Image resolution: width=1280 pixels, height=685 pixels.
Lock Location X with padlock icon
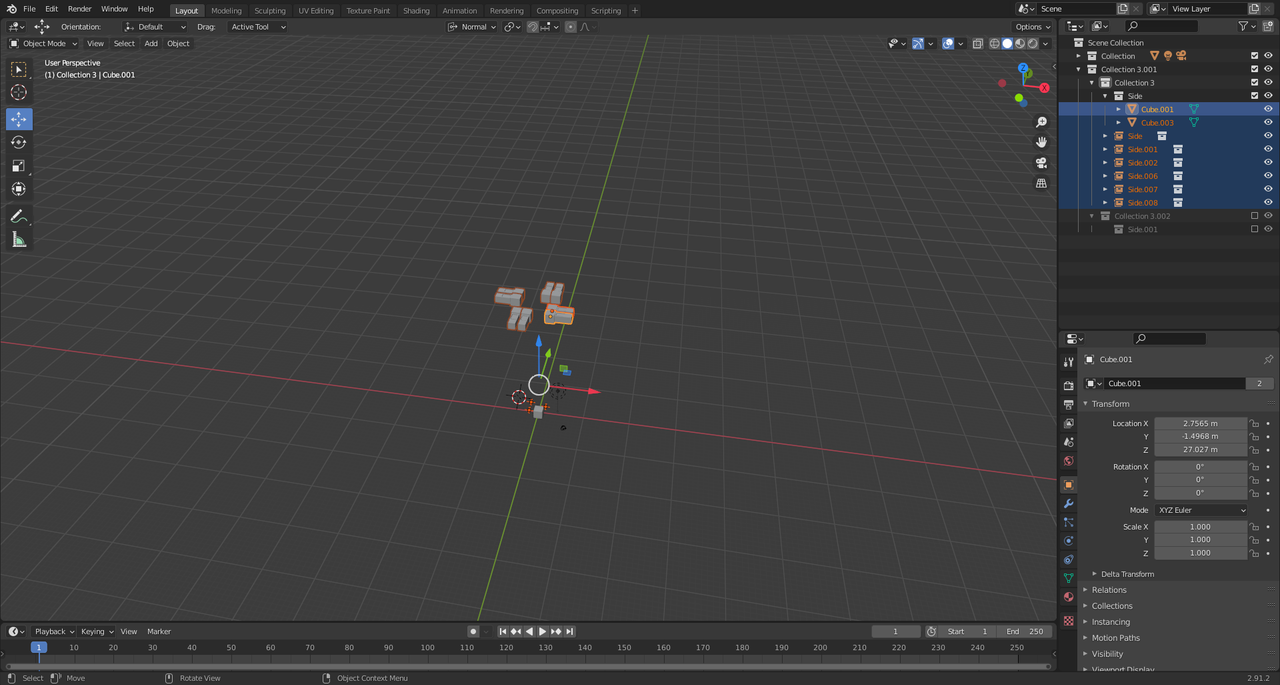pyautogui.click(x=1255, y=424)
